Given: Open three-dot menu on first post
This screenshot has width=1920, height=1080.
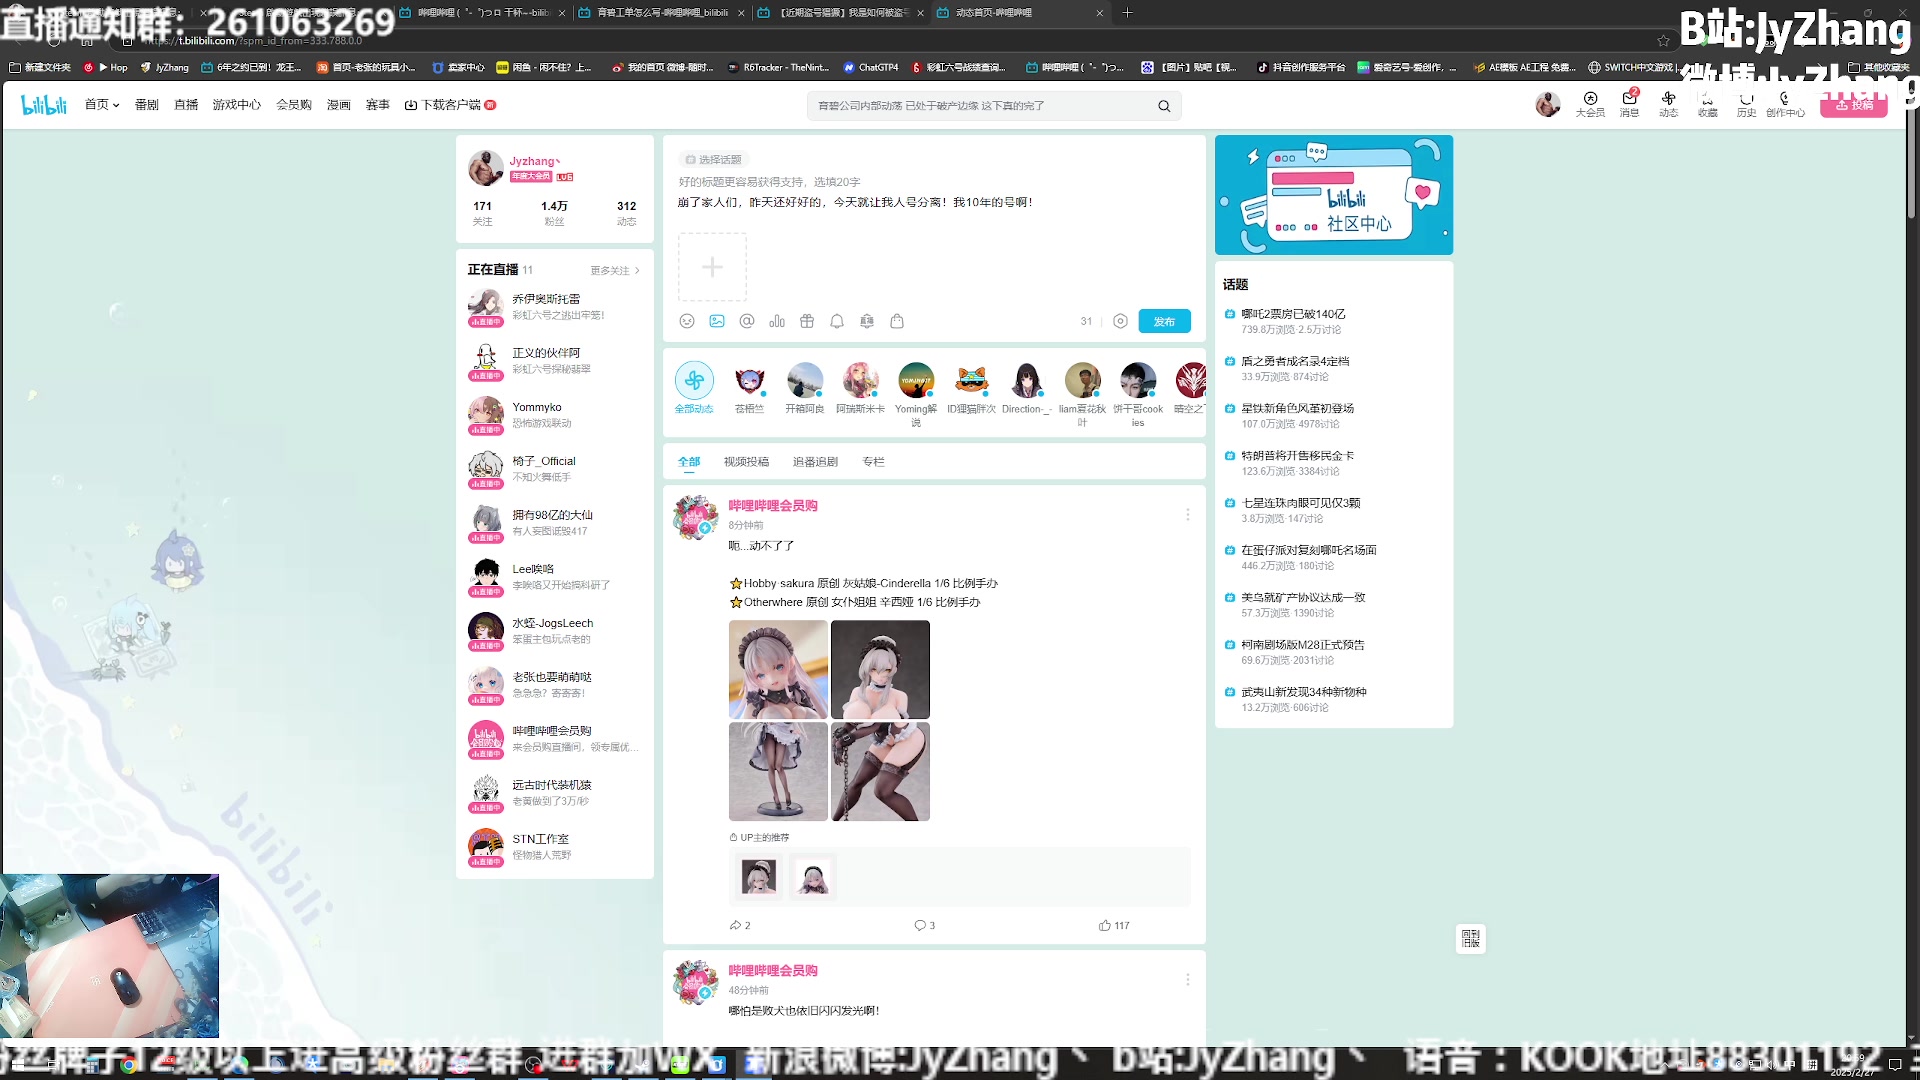Looking at the screenshot, I should point(1188,514).
